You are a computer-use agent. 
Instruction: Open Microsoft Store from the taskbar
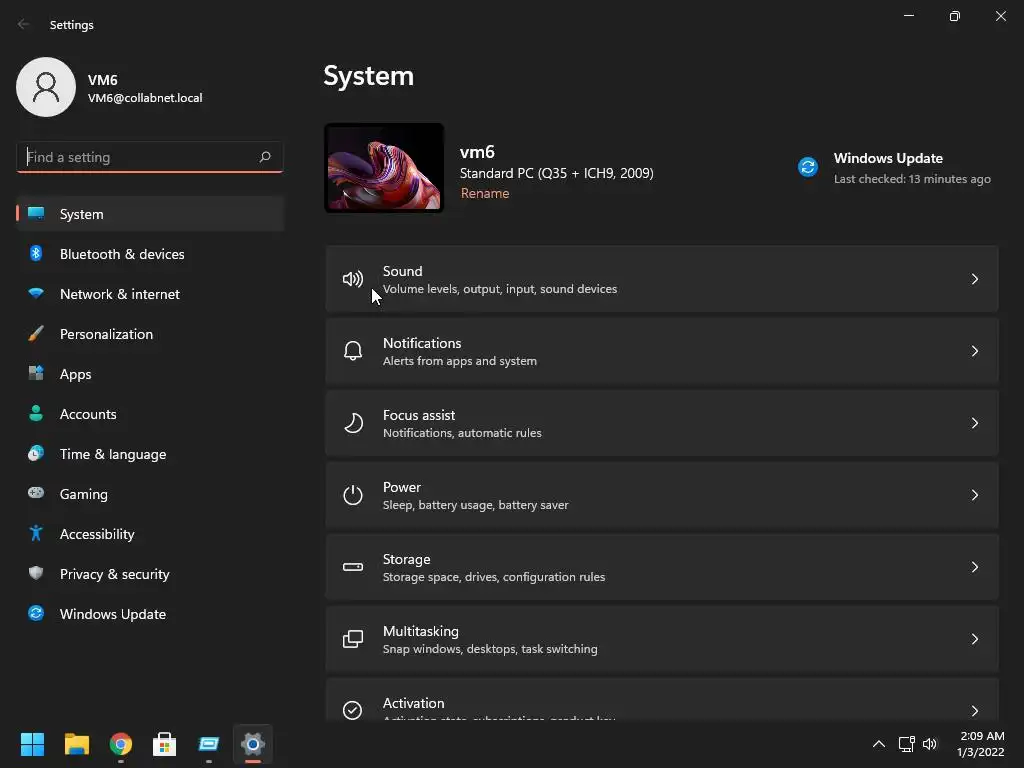click(x=165, y=744)
